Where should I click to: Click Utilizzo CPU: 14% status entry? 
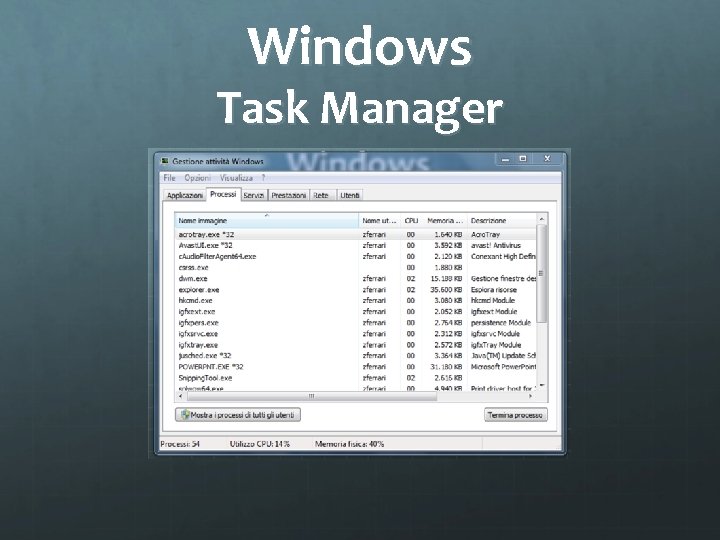pos(260,444)
